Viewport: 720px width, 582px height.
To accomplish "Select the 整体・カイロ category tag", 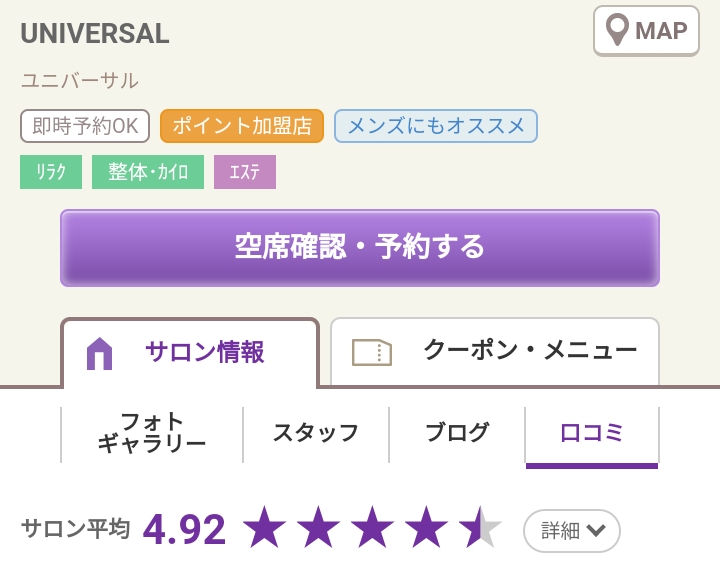I will point(148,172).
